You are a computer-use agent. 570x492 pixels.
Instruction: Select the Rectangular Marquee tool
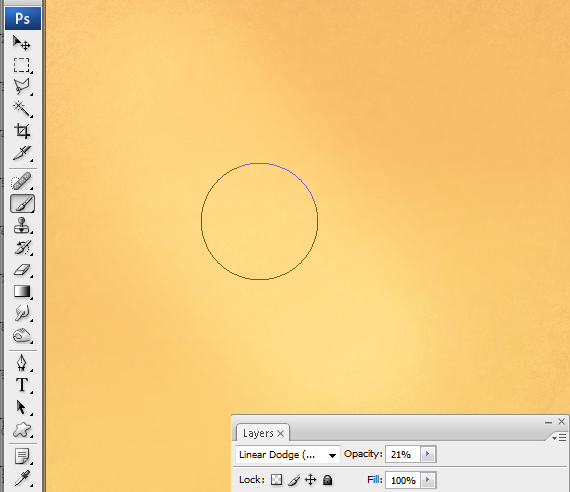pyautogui.click(x=22, y=65)
